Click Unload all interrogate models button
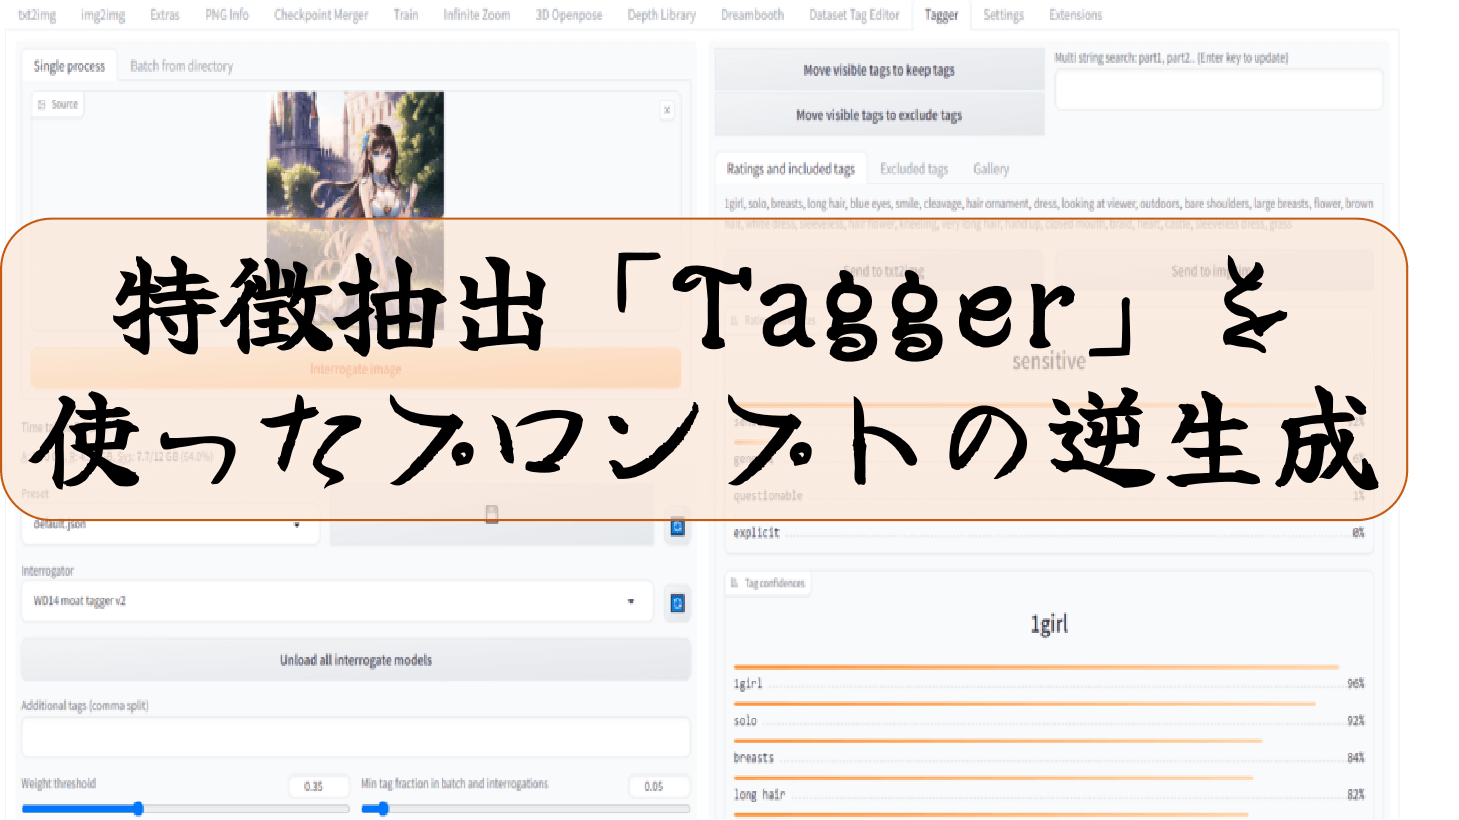This screenshot has height=820, width=1459. pyautogui.click(x=356, y=660)
